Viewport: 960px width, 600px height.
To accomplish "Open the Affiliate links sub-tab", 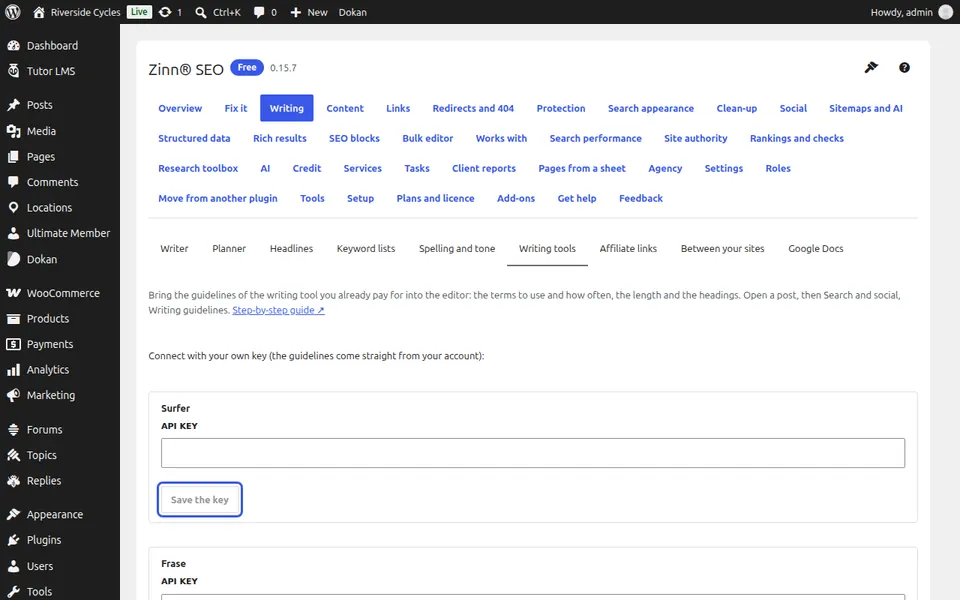I will point(628,249).
